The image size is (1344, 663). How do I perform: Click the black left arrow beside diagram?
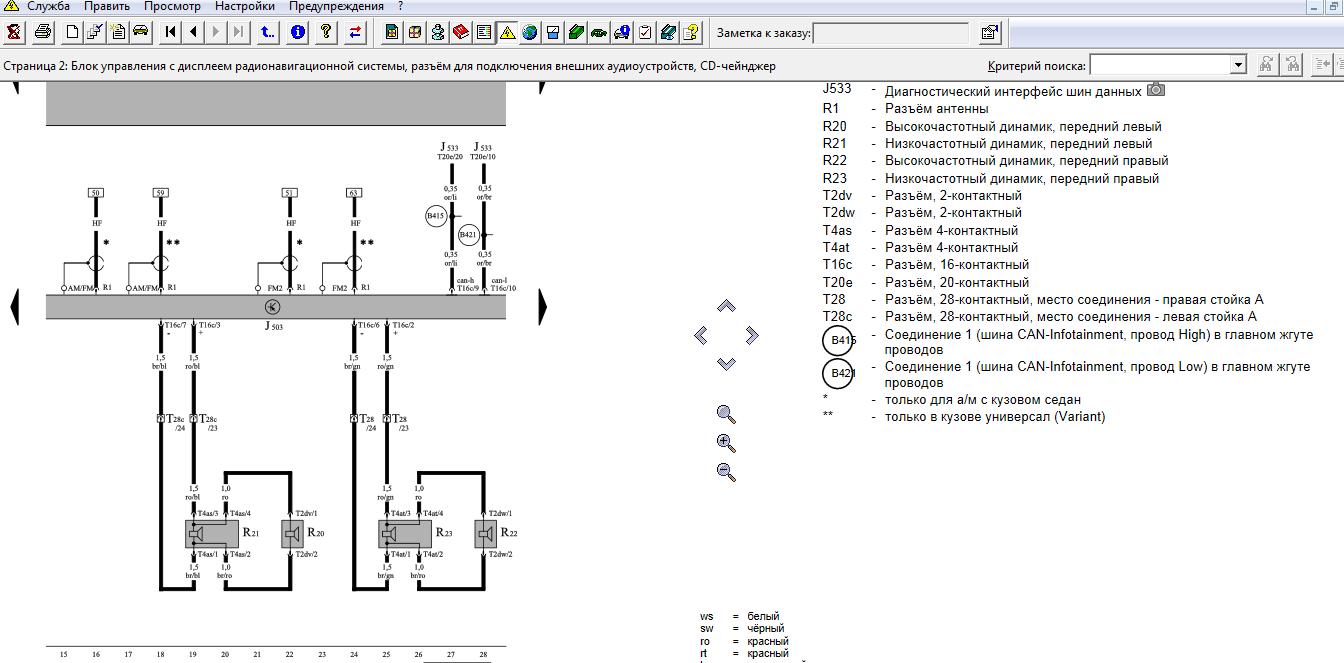[15, 305]
